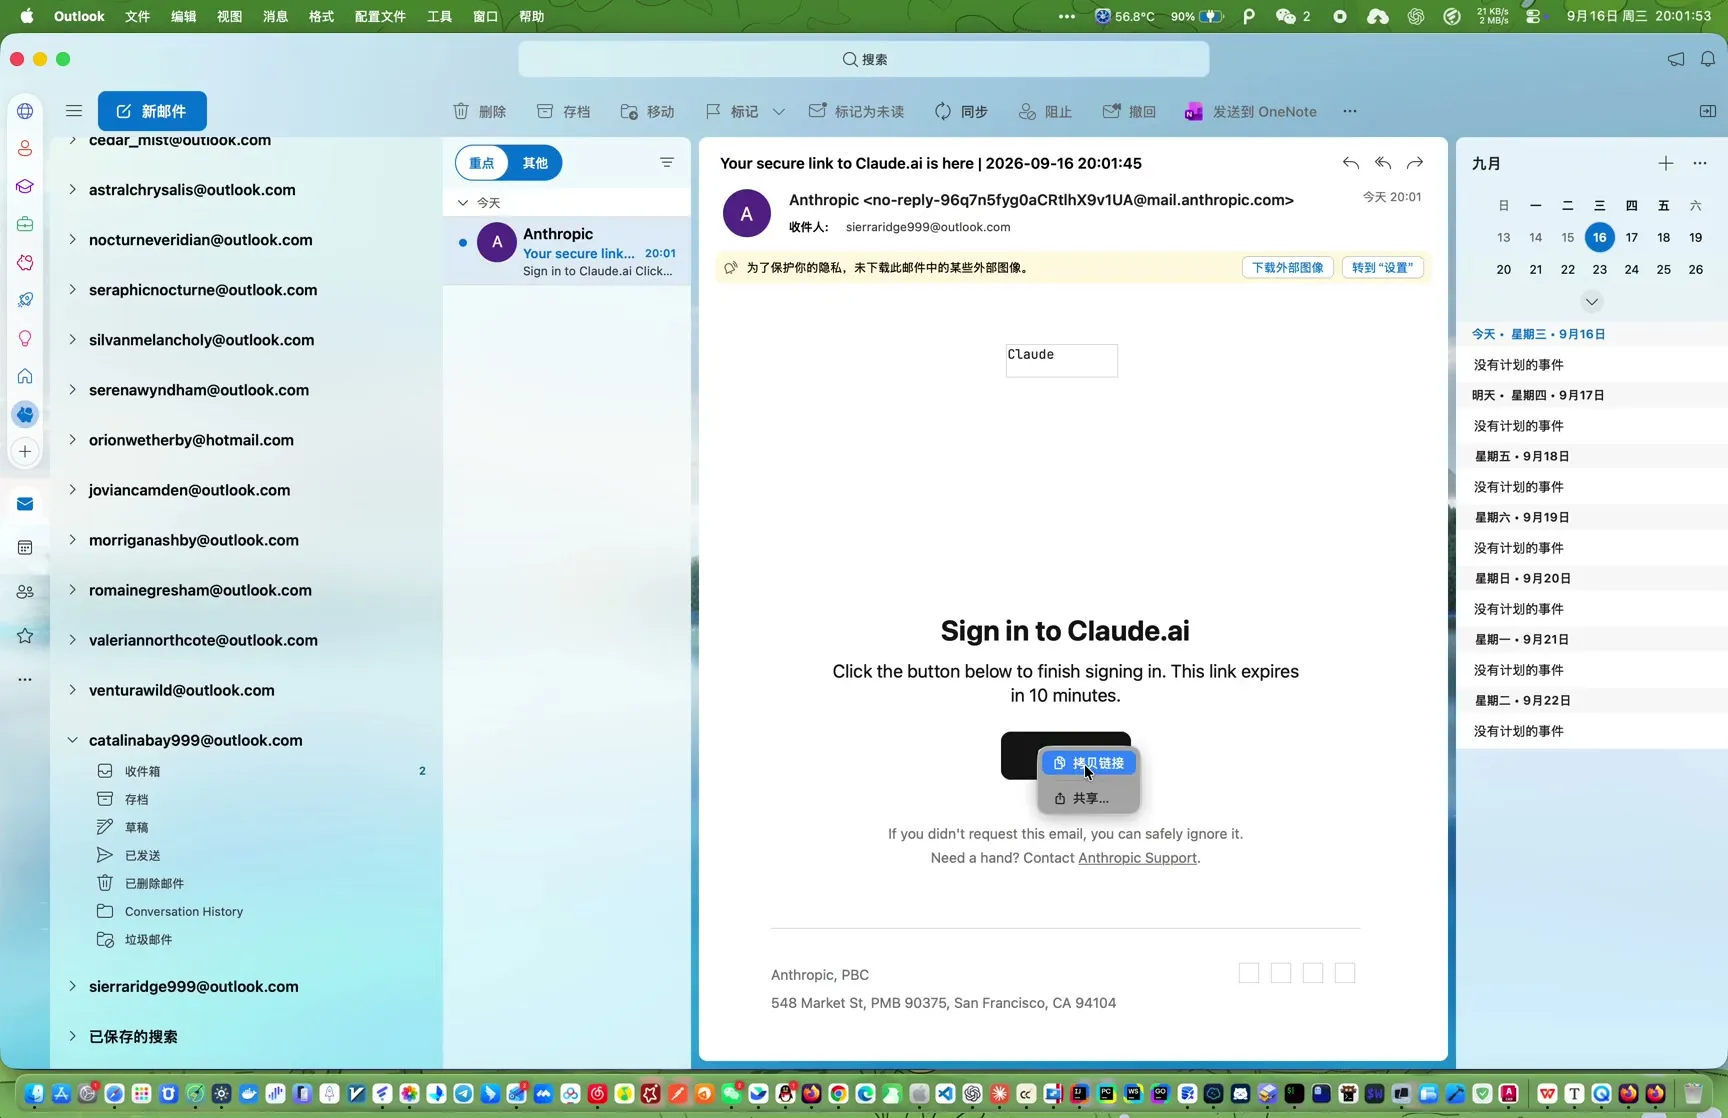Open the 工具 menu in menu bar
This screenshot has height=1118, width=1728.
[440, 16]
